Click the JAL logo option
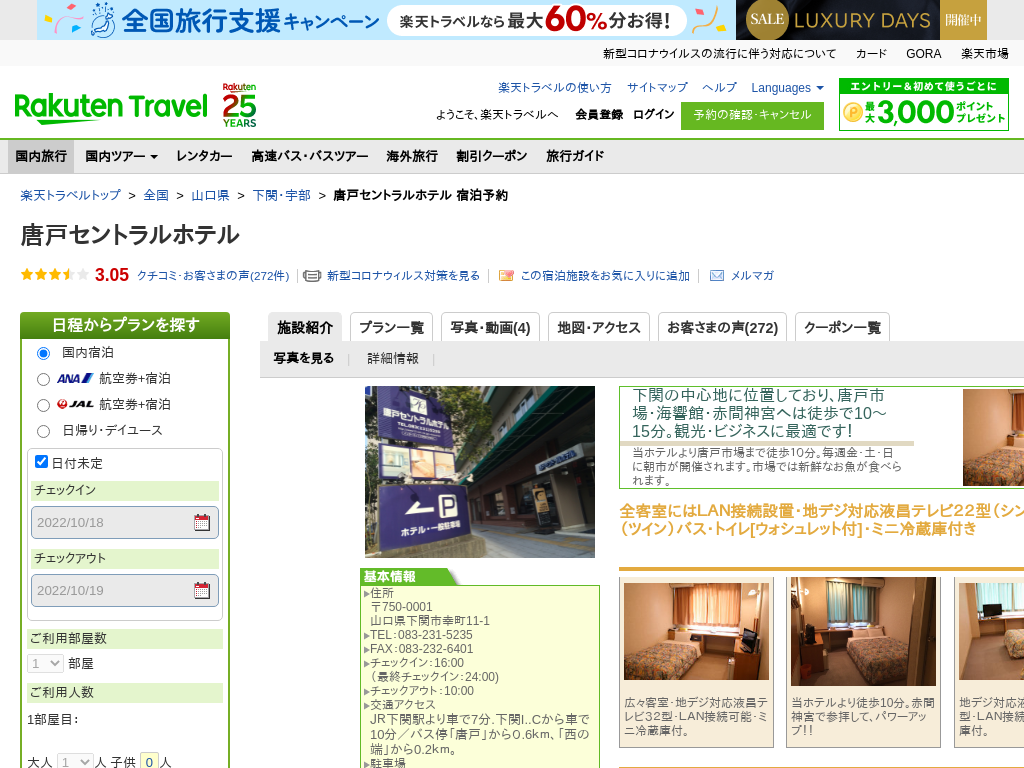1024x768 pixels. point(75,404)
